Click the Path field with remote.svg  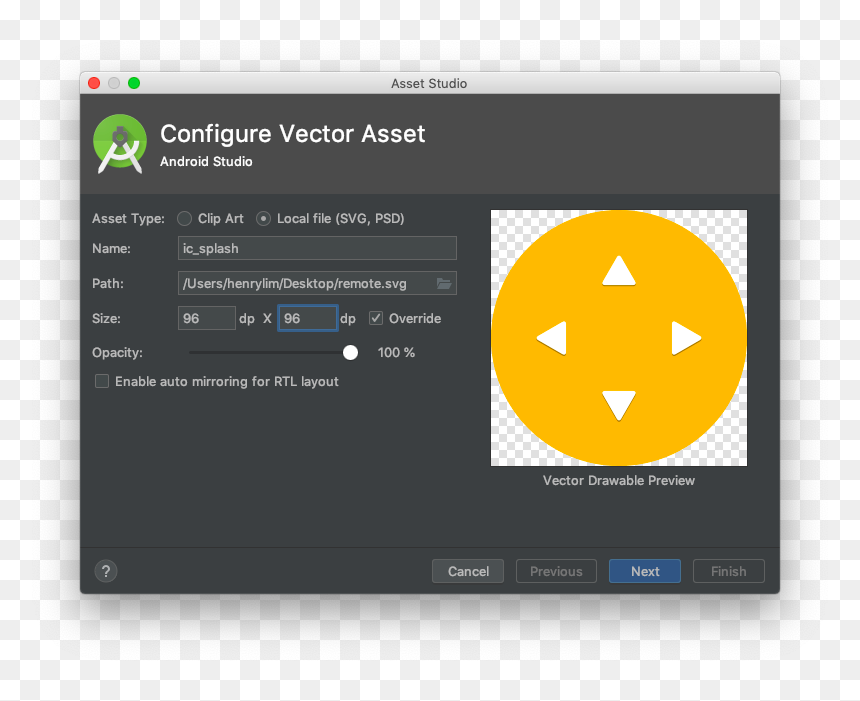(x=317, y=284)
